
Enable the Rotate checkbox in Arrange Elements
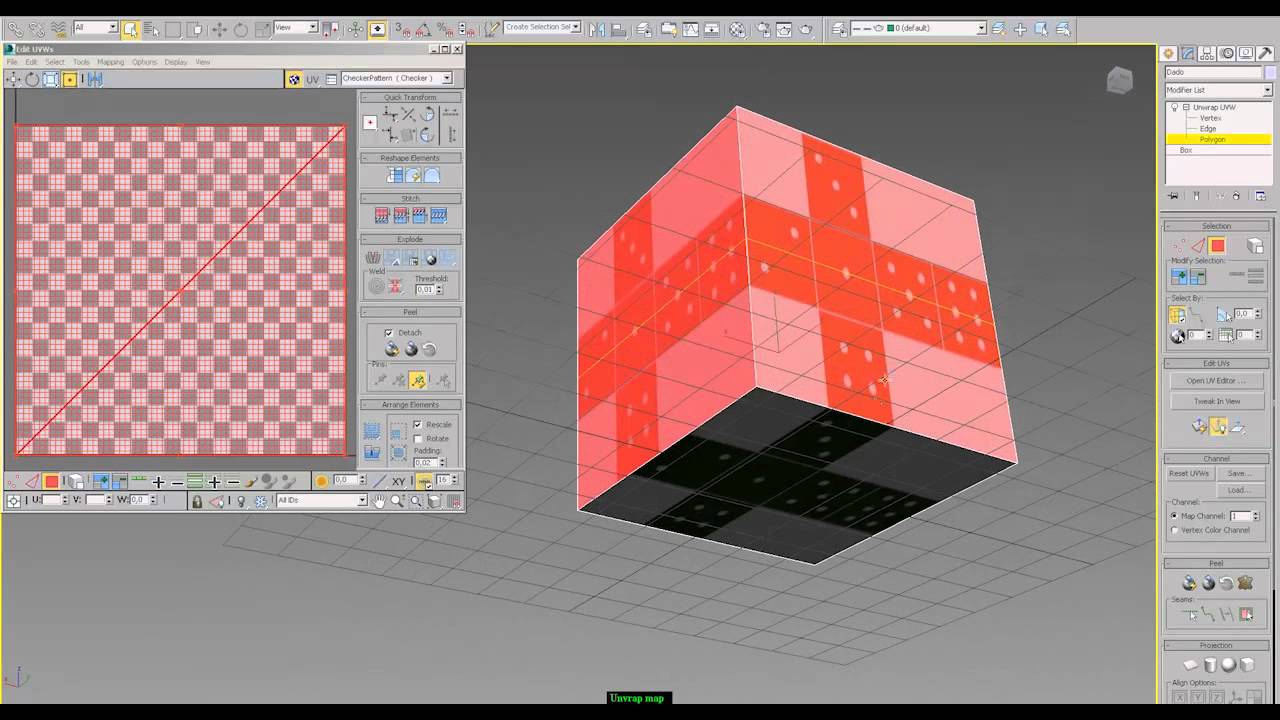tap(418, 439)
